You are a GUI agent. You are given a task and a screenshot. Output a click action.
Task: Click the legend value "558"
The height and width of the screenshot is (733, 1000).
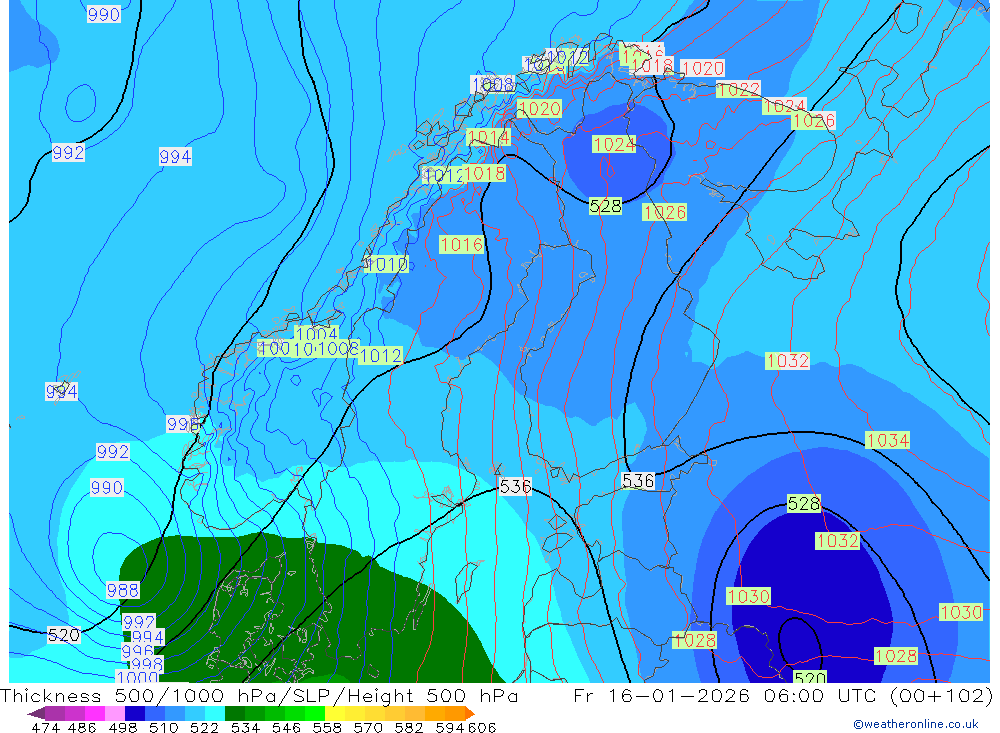point(327,727)
